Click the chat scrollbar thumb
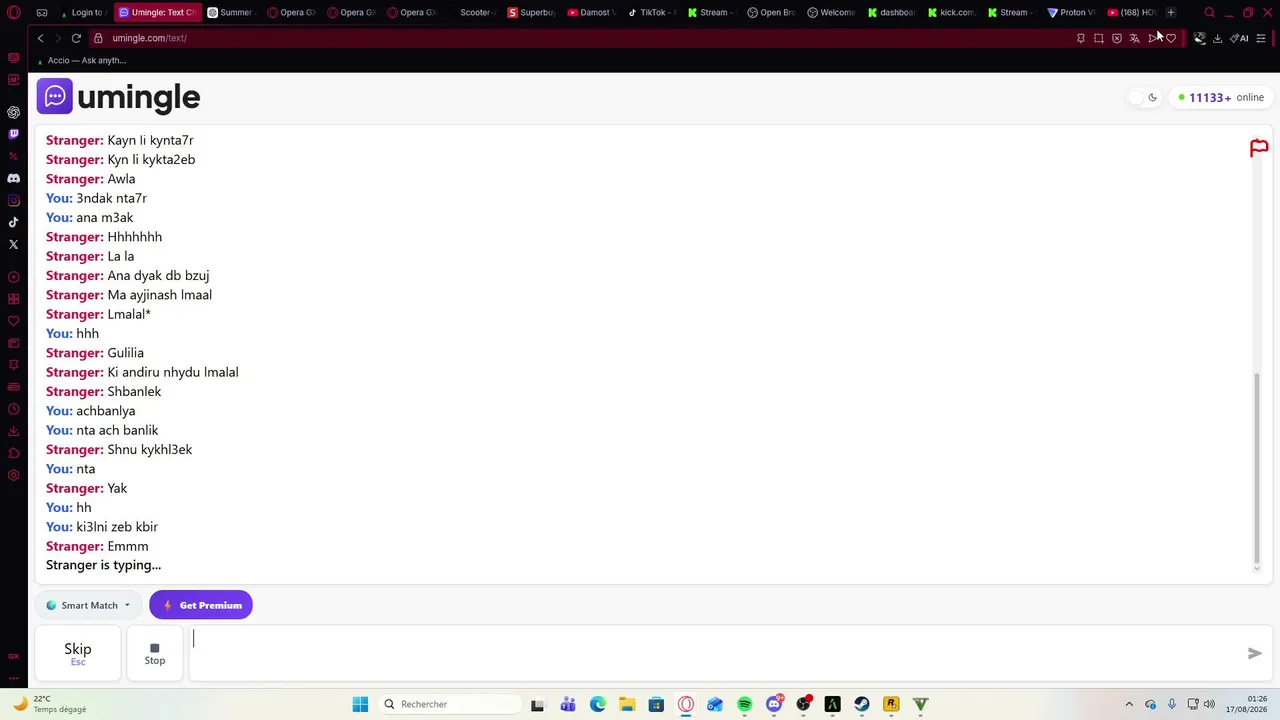The image size is (1280, 720). [1257, 468]
